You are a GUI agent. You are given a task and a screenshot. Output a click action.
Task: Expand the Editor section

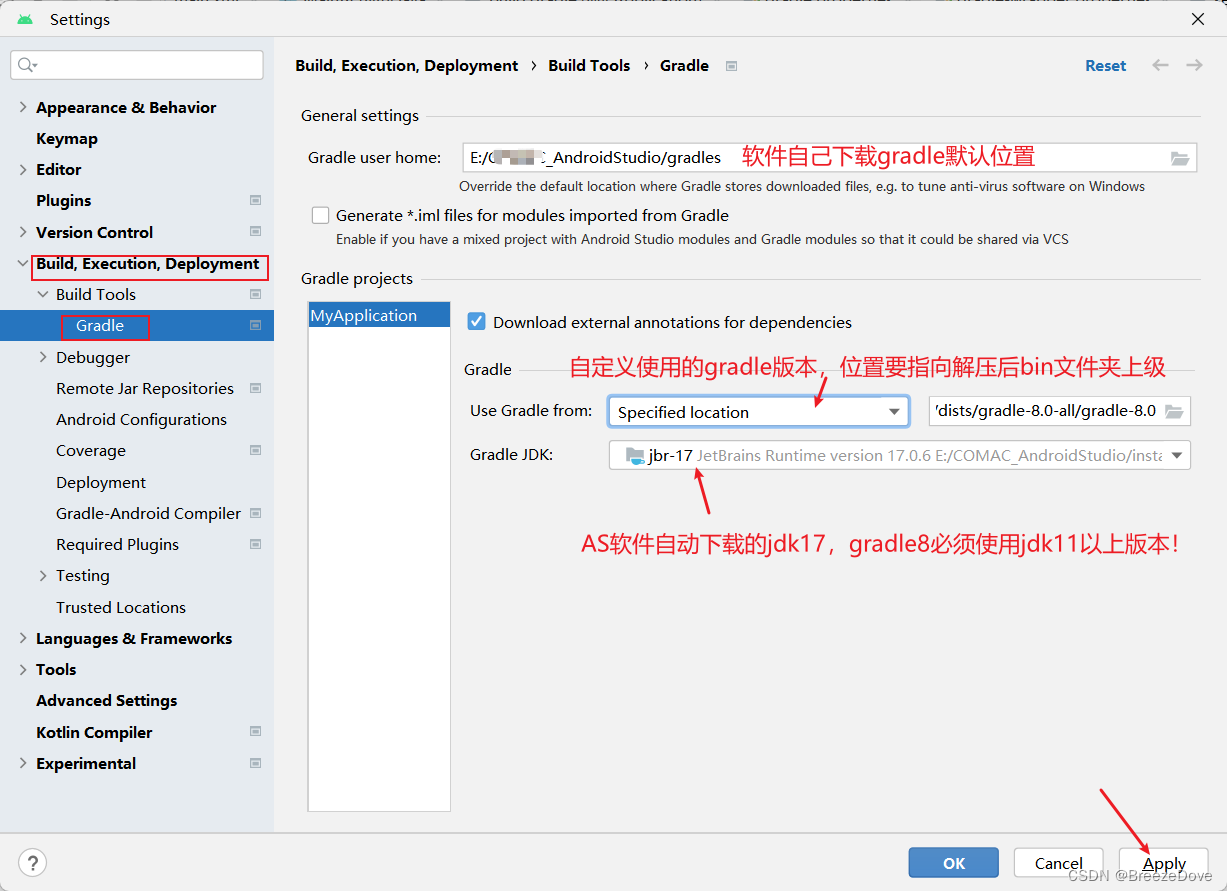pos(22,169)
